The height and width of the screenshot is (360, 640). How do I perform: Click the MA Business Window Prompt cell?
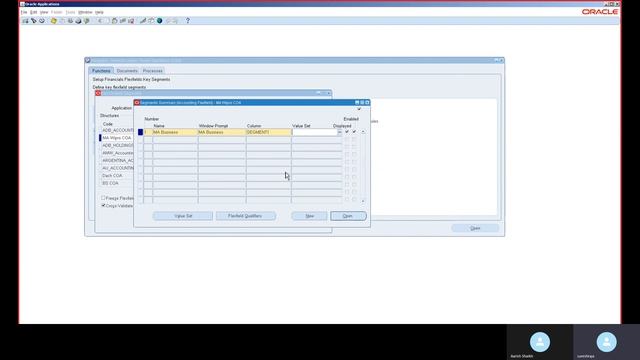pos(222,132)
